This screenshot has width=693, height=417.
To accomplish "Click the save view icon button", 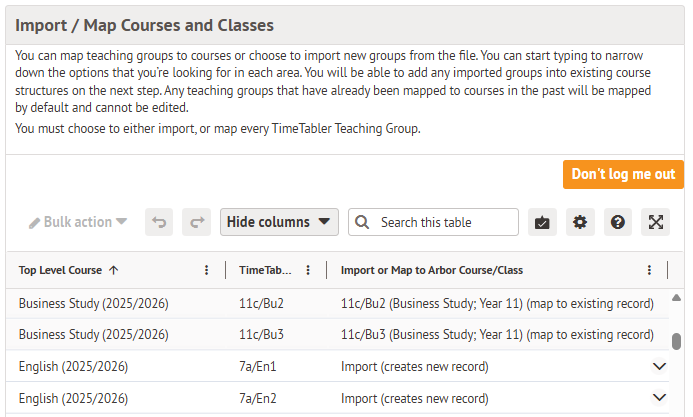I will [x=542, y=222].
